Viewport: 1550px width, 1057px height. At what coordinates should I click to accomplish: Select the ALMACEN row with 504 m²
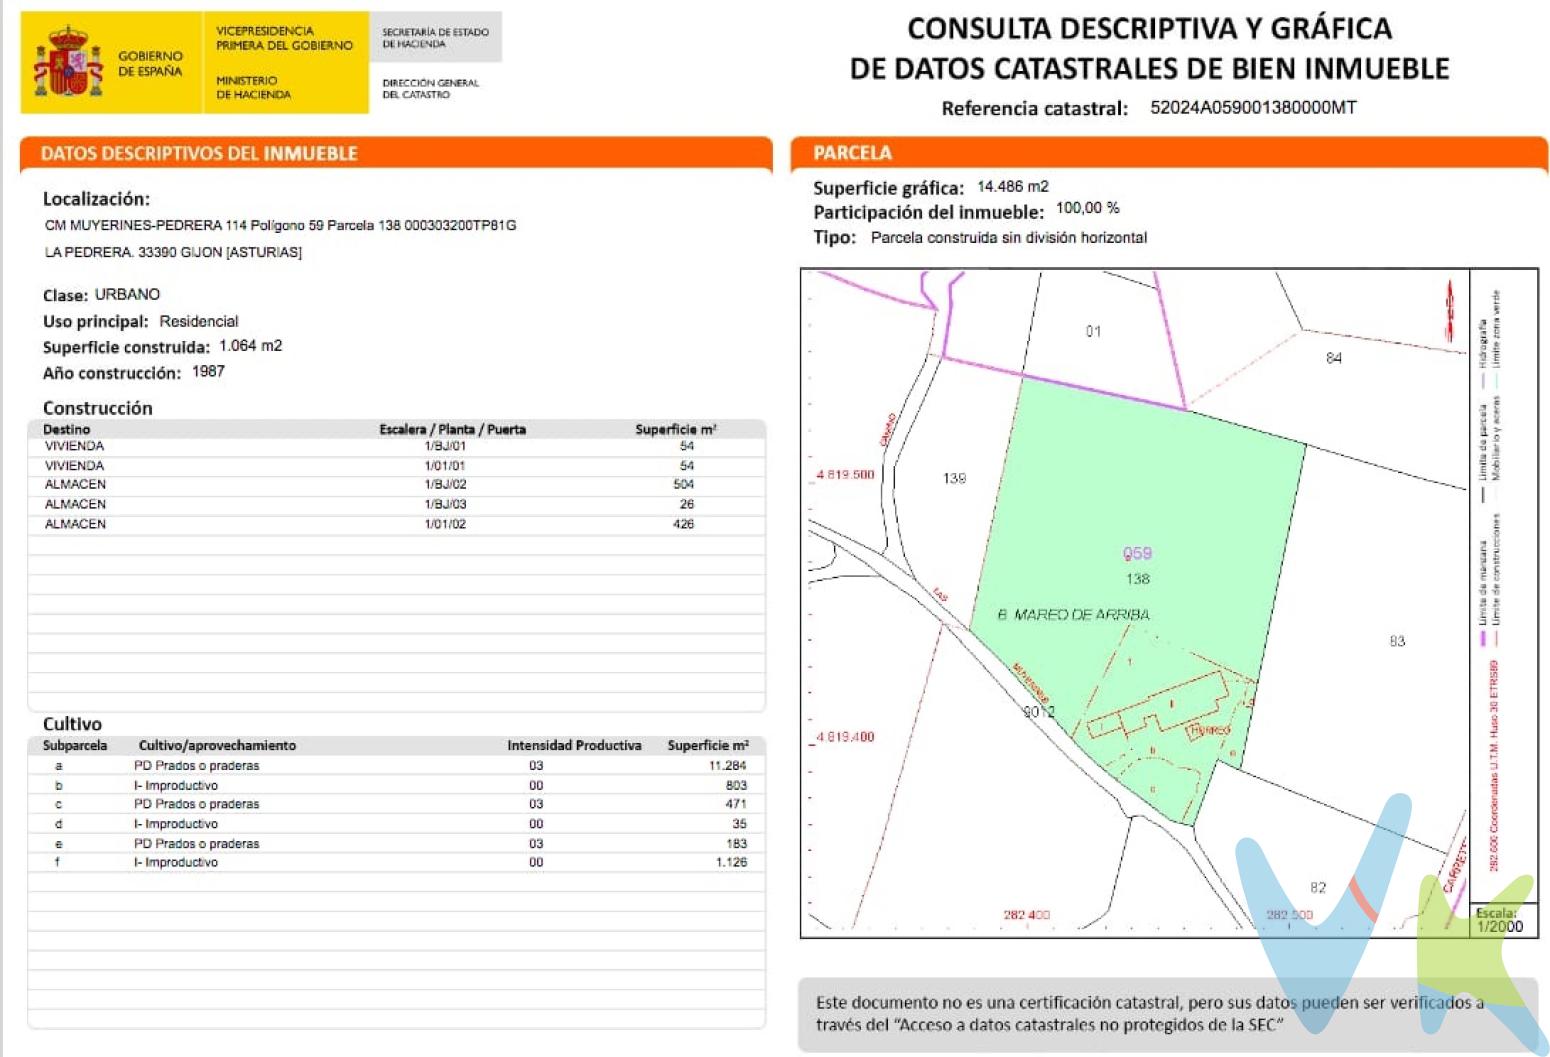395,485
